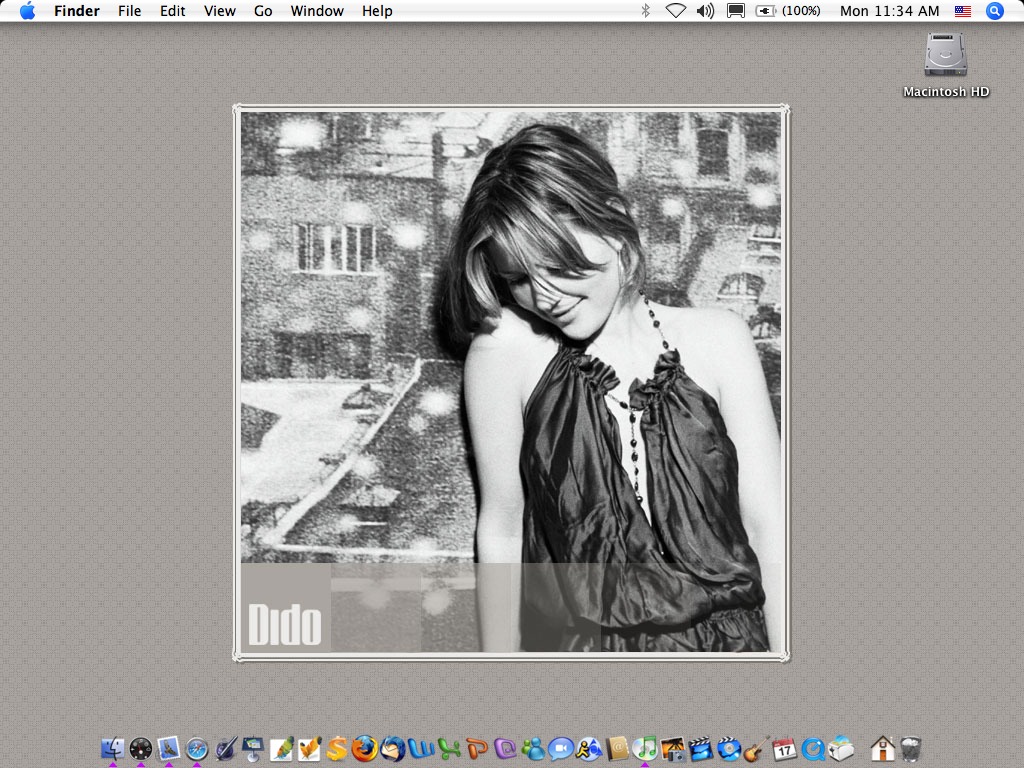Viewport: 1024px width, 768px height.
Task: Launch Dashboard from the dock
Action: click(x=141, y=748)
